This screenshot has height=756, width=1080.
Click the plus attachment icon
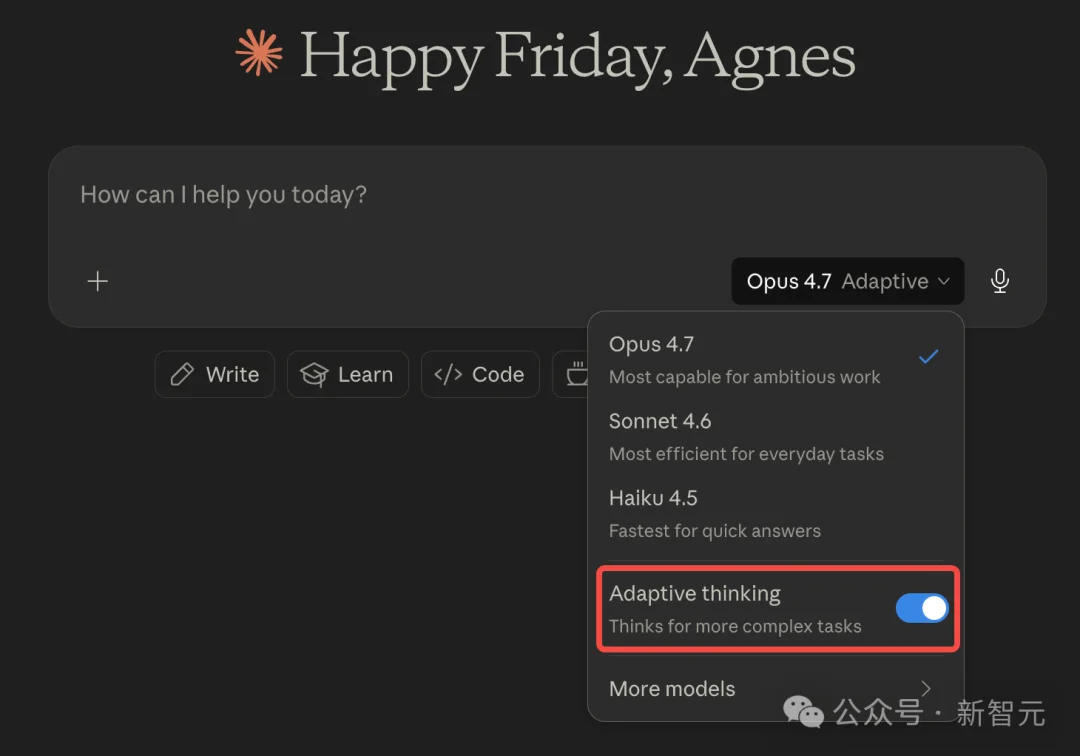(x=97, y=282)
